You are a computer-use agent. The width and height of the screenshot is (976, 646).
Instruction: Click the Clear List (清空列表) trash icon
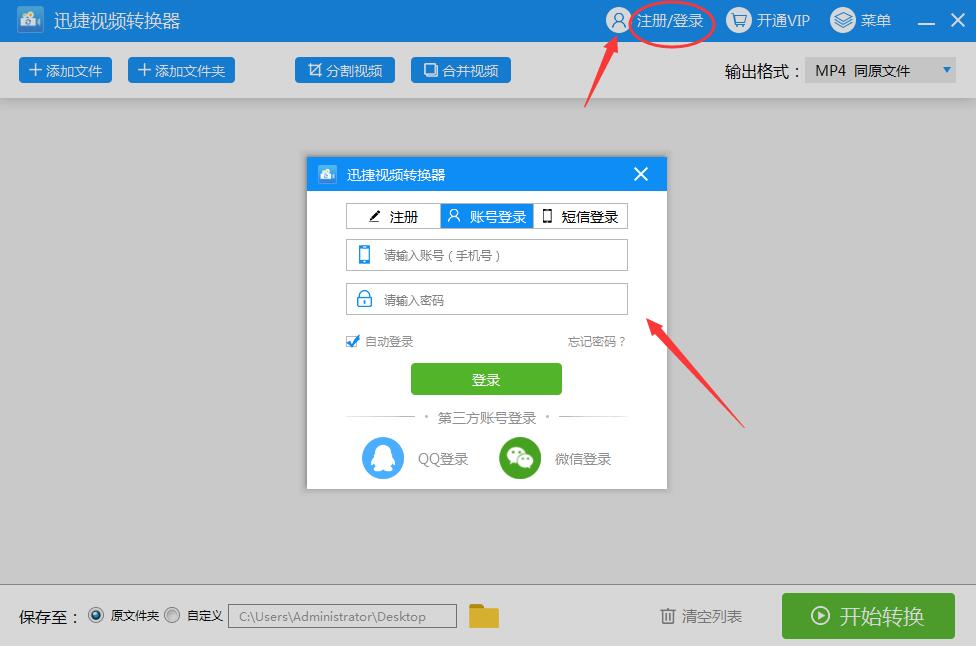pos(668,617)
